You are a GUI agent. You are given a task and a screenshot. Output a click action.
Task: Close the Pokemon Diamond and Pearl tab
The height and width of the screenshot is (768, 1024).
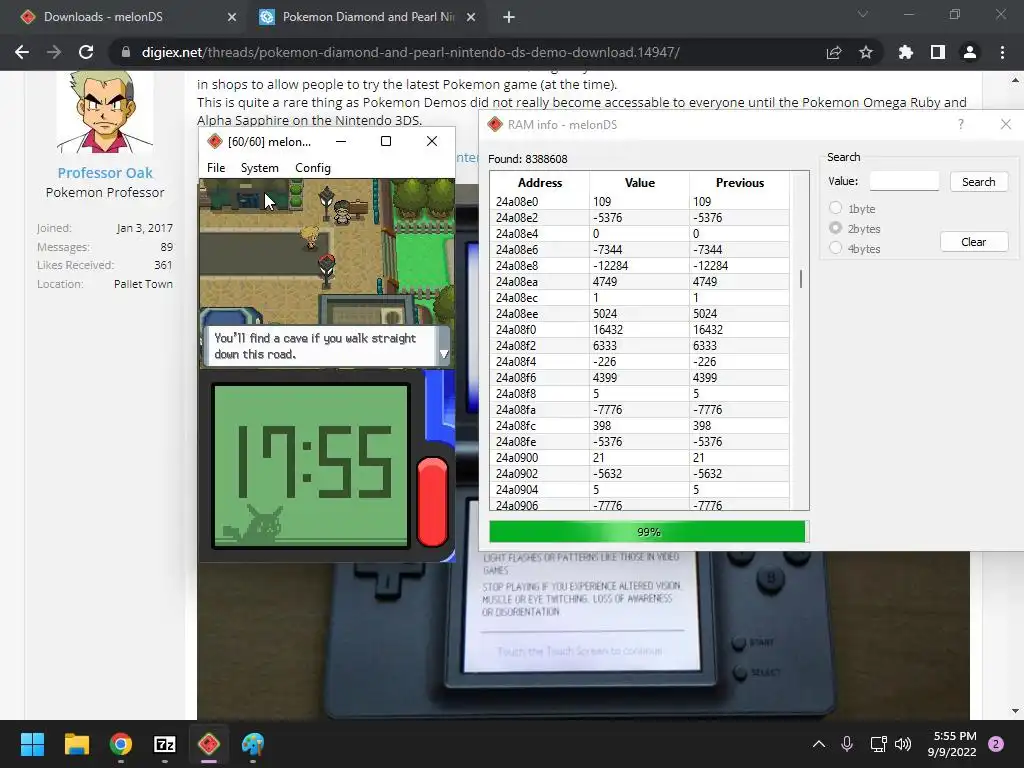[471, 17]
